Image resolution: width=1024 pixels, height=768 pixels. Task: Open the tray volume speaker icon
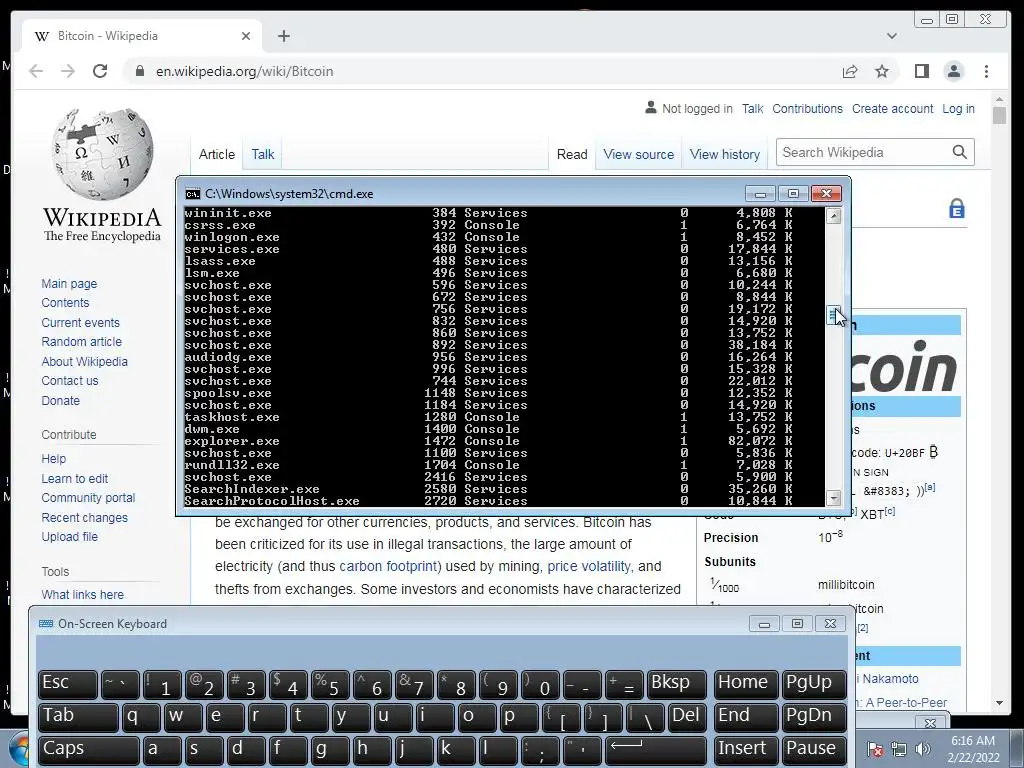(x=922, y=749)
